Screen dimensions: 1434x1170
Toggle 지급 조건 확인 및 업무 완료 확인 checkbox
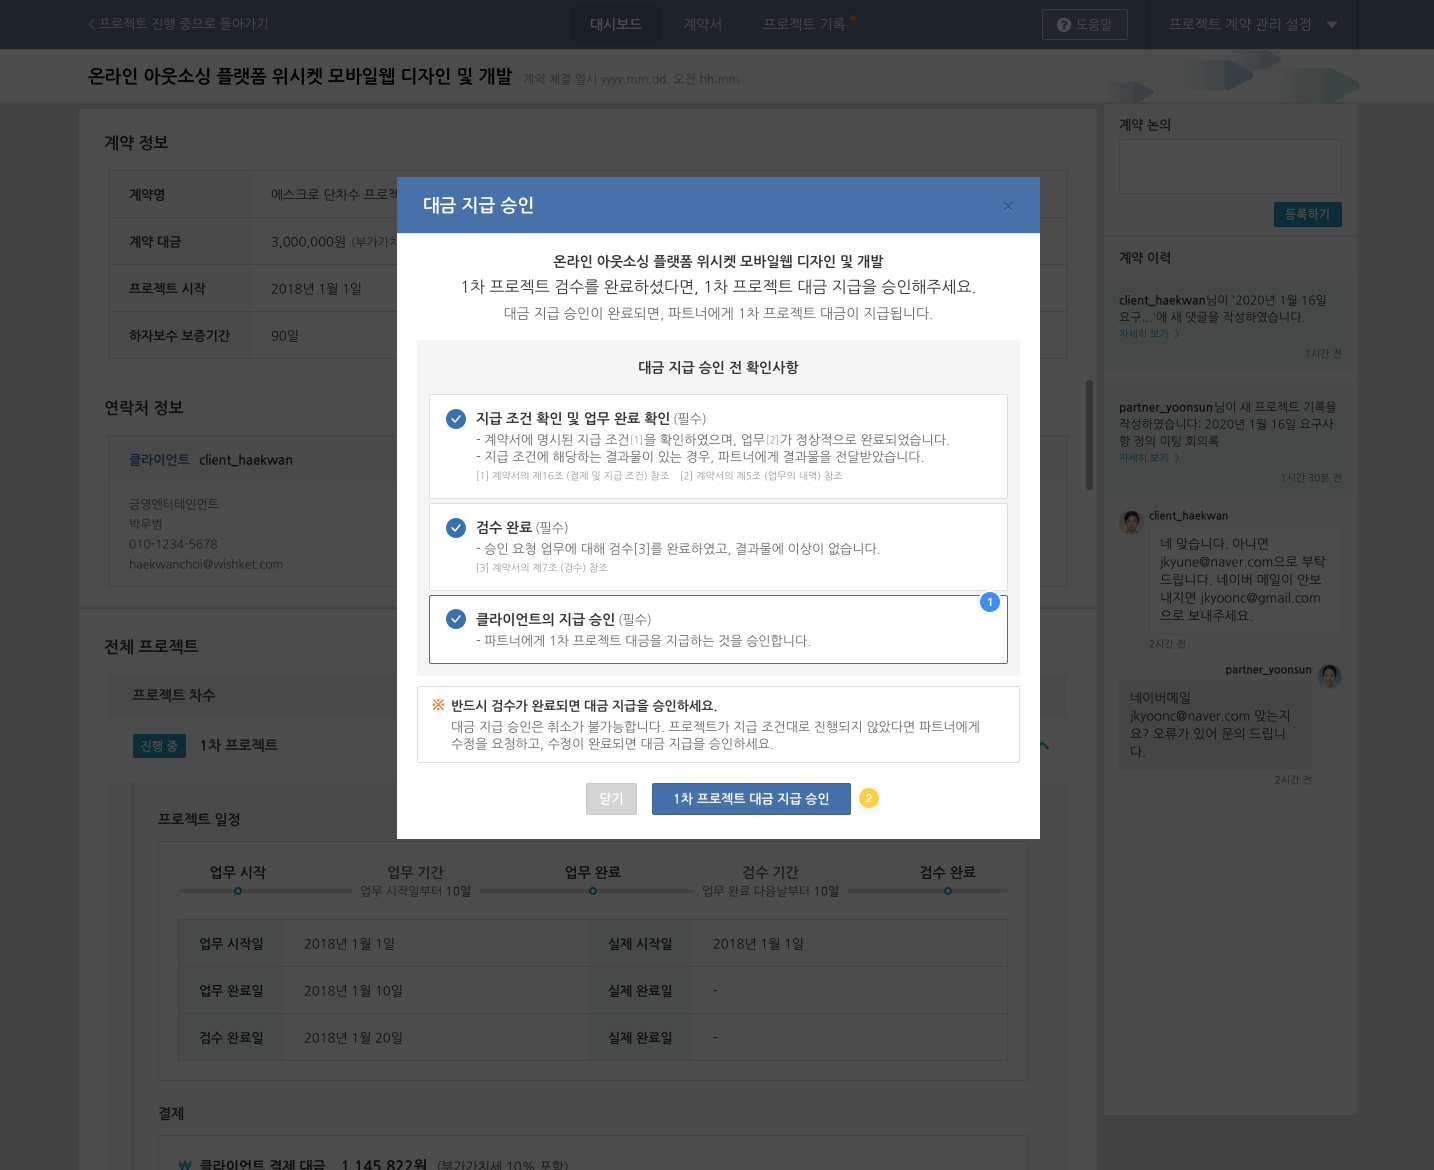click(x=456, y=418)
